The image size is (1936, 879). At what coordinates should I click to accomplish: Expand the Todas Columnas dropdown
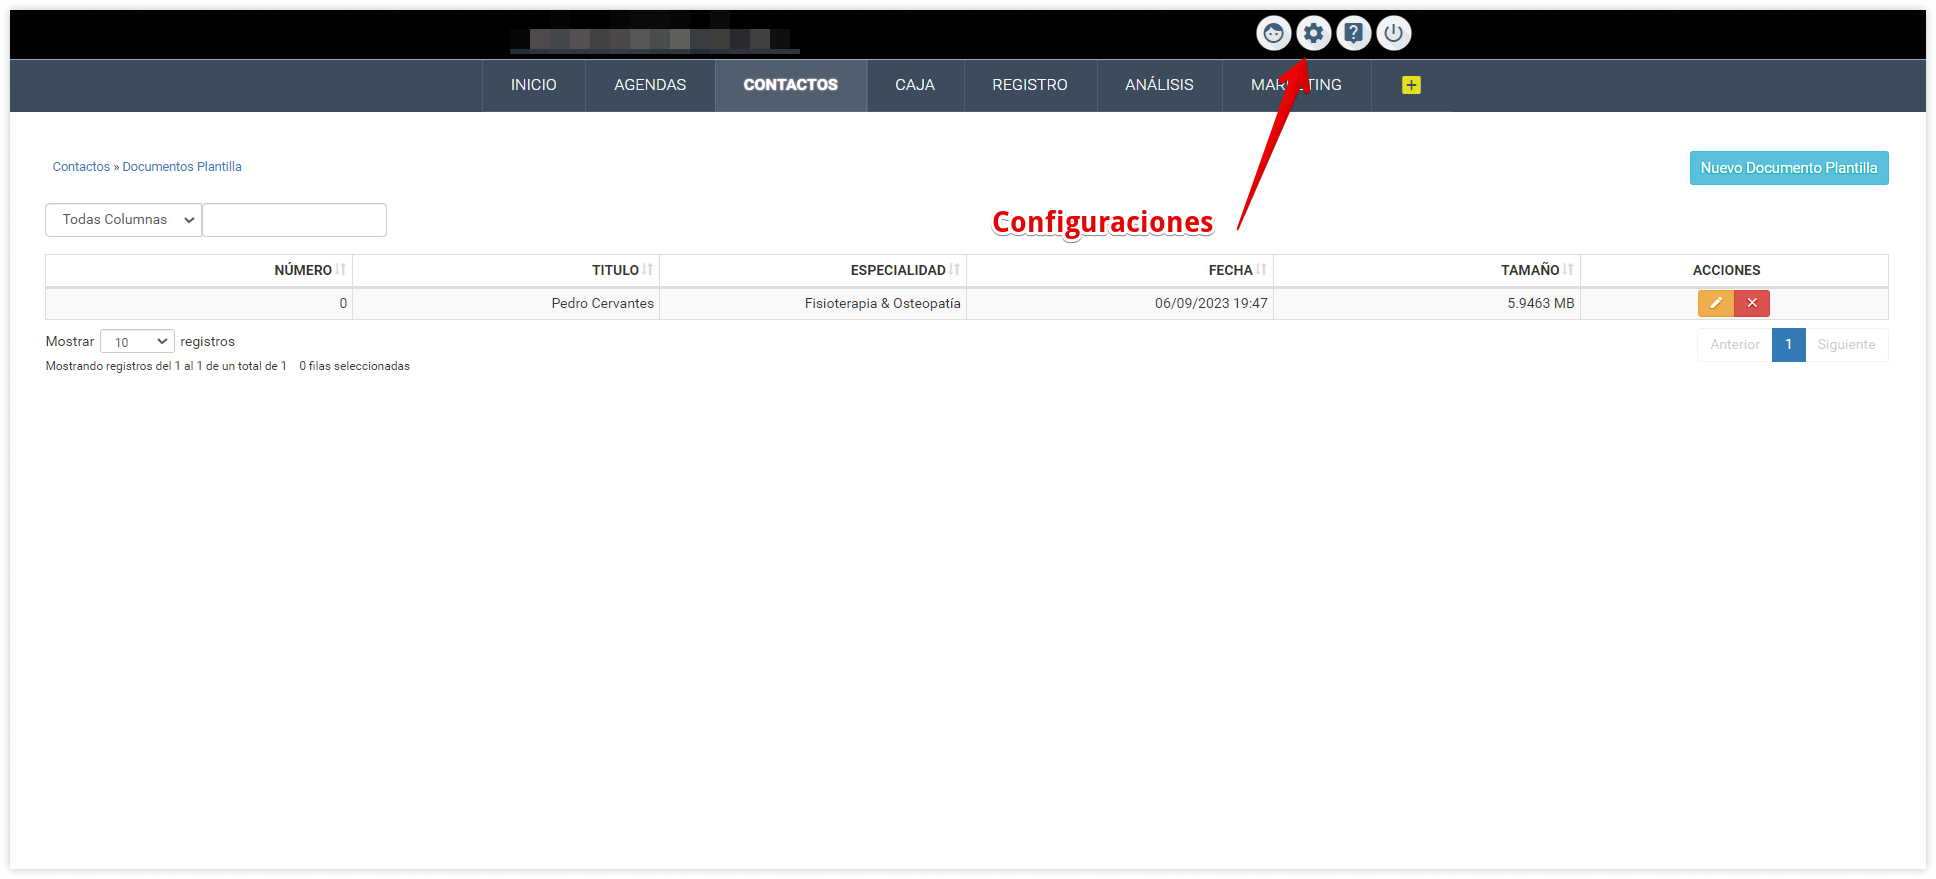123,220
